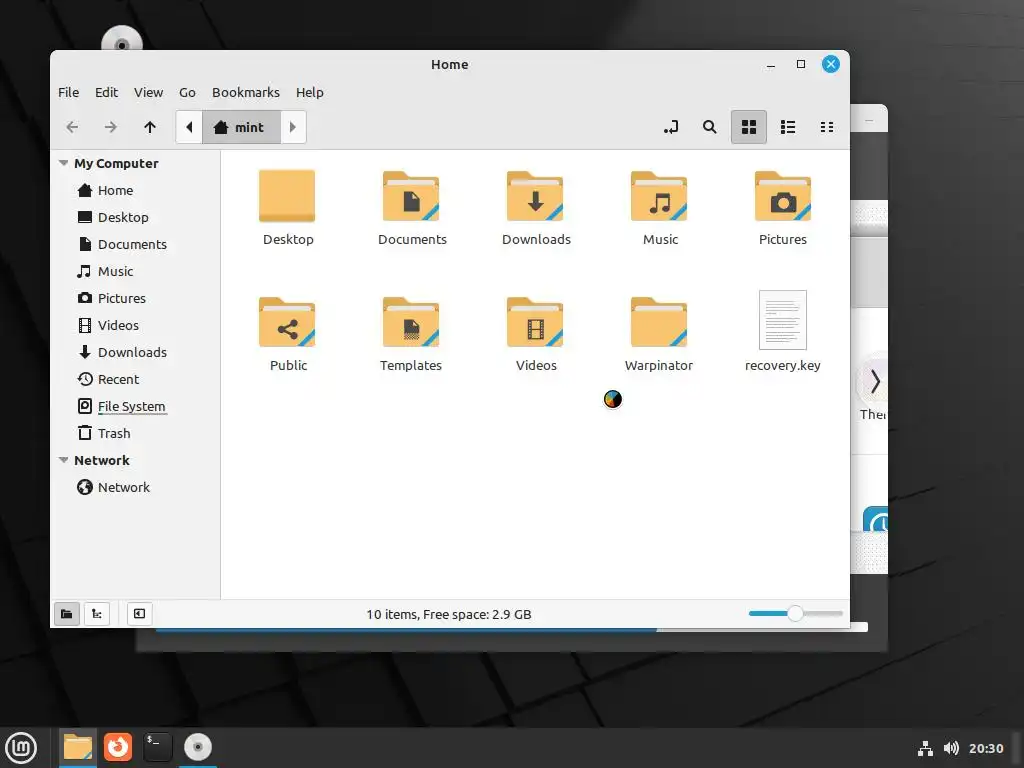The image size is (1024, 768).
Task: Hide the sidebar button
Action: [x=139, y=614]
